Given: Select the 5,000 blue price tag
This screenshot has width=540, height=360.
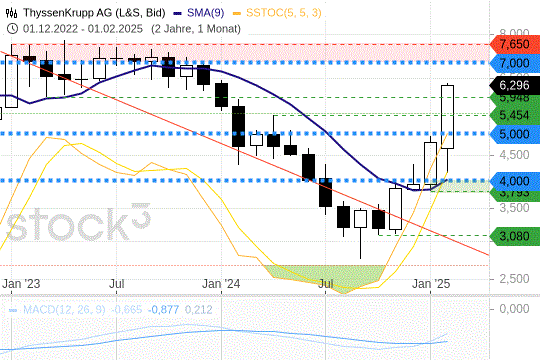Looking at the screenshot, I should [x=515, y=134].
